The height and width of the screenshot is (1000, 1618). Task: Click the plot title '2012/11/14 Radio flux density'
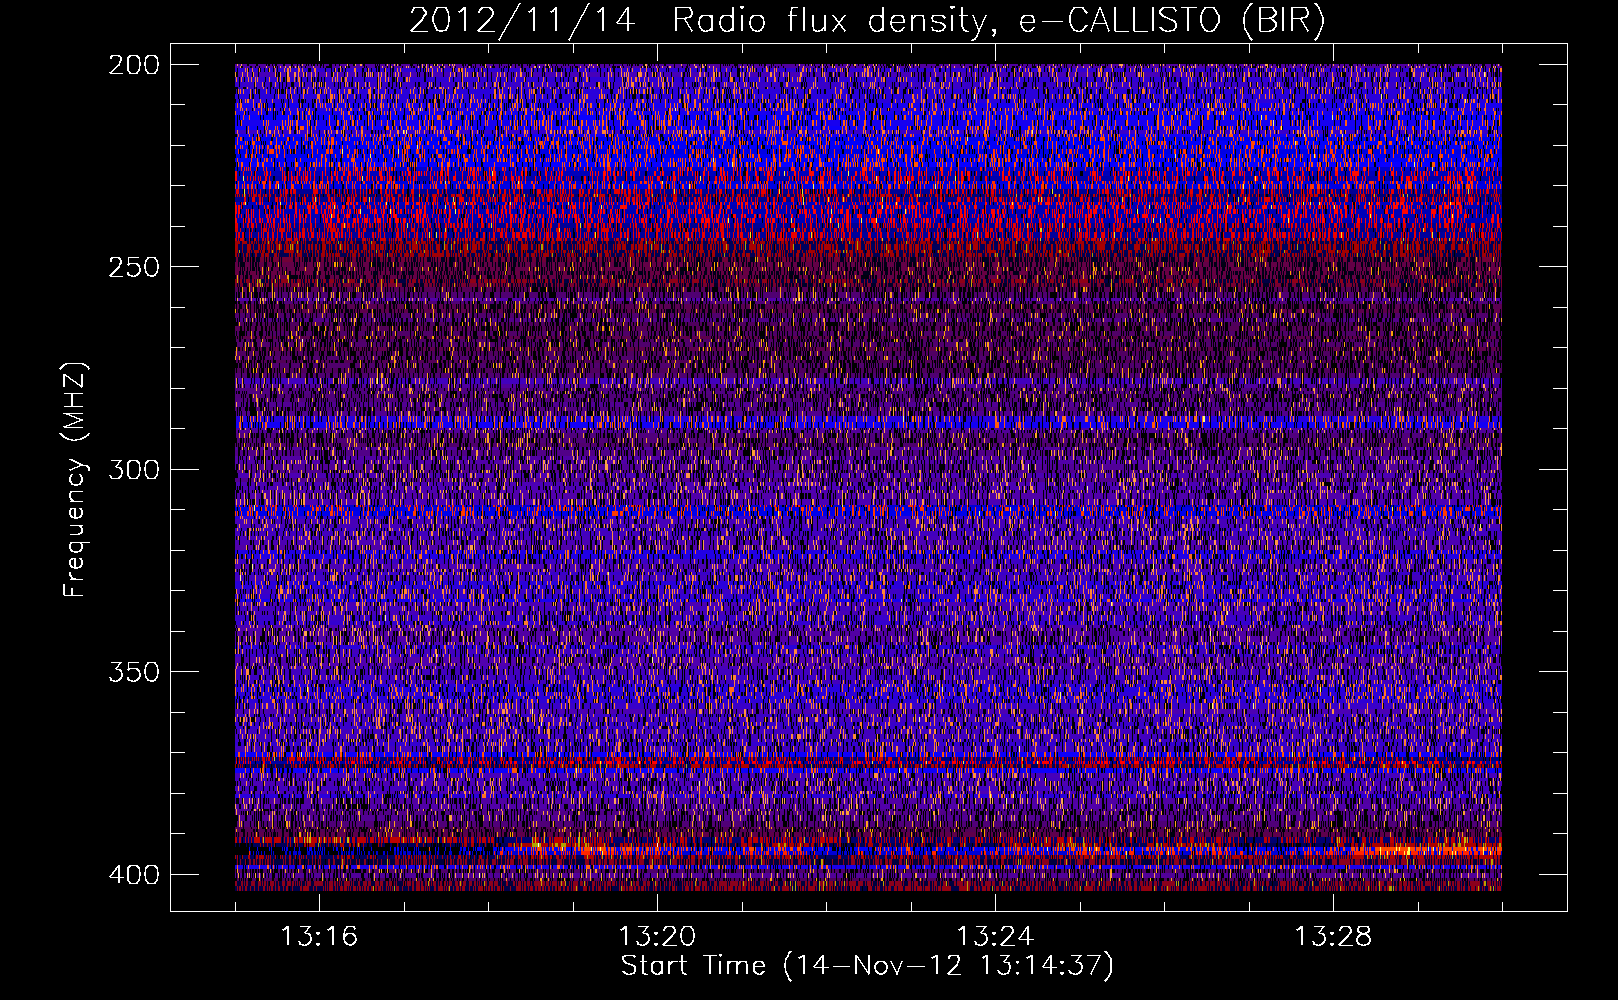[x=866, y=21]
